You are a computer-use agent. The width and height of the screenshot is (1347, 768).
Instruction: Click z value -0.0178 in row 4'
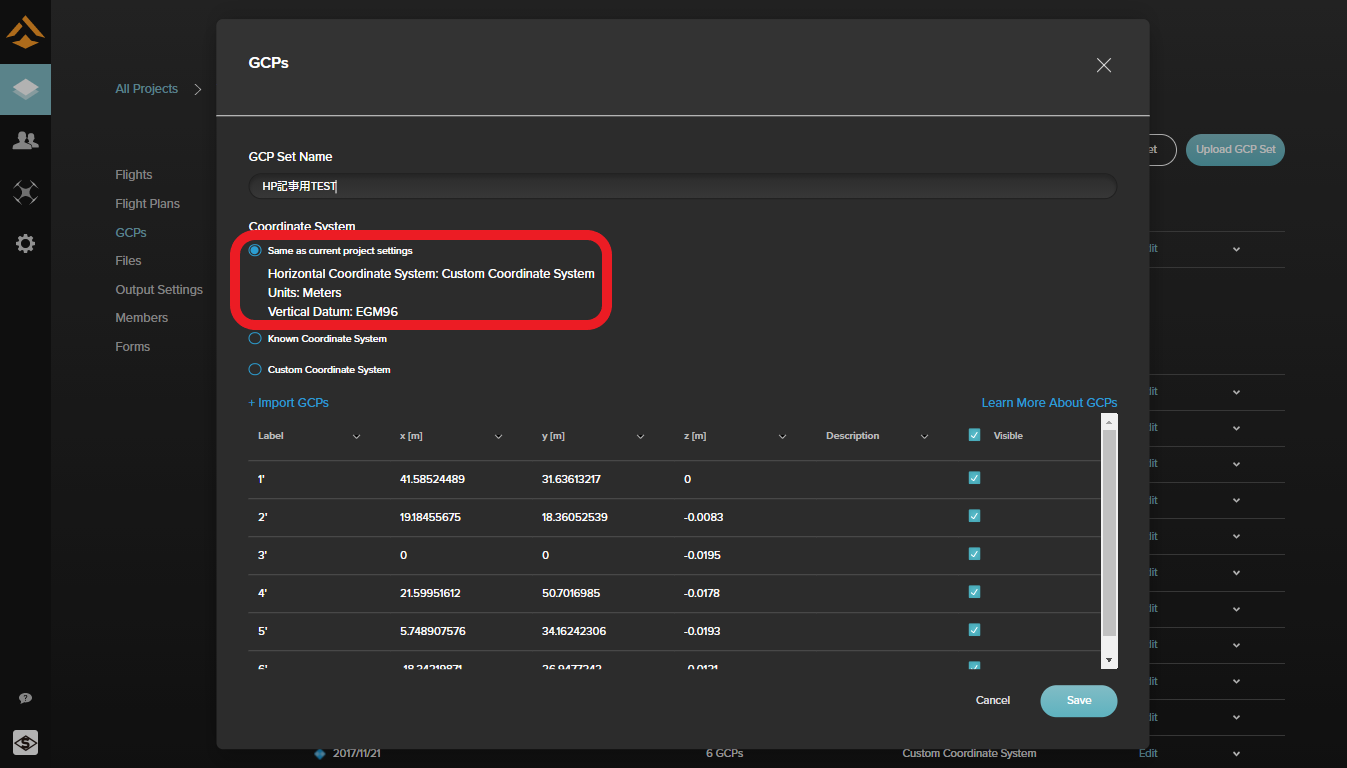(x=701, y=594)
